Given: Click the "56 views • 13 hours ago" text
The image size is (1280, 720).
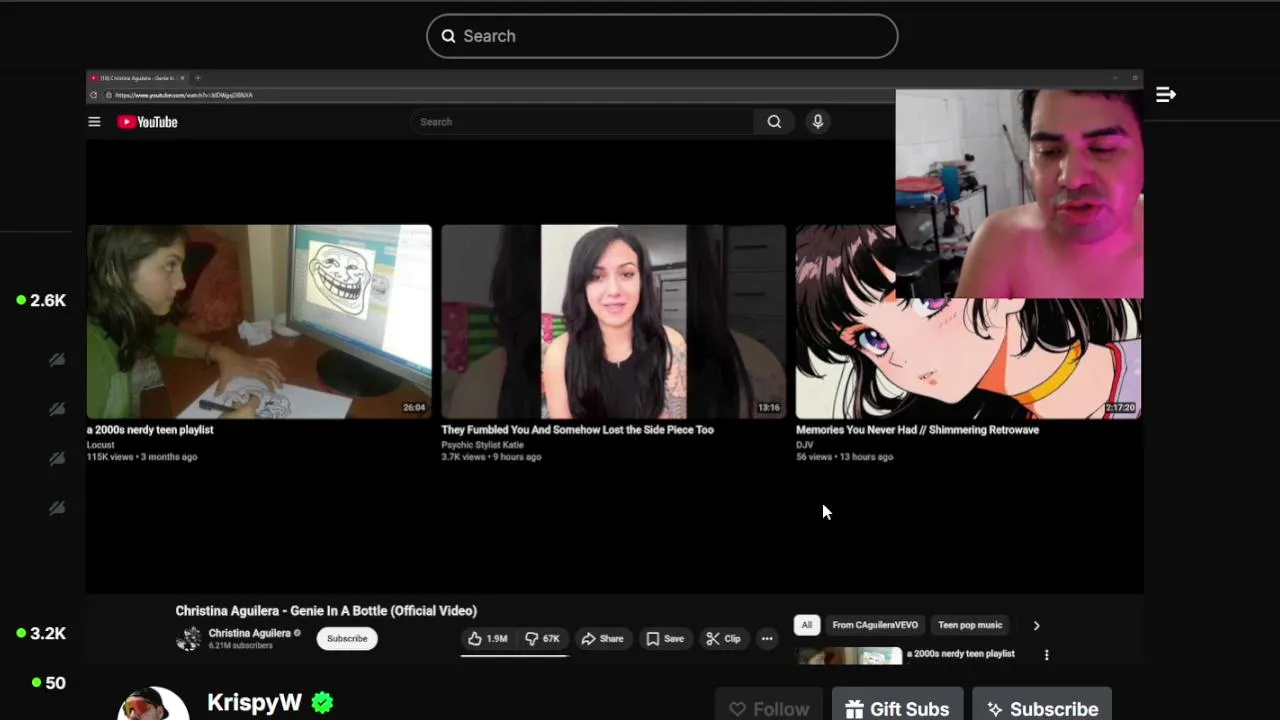Looking at the screenshot, I should pos(844,457).
